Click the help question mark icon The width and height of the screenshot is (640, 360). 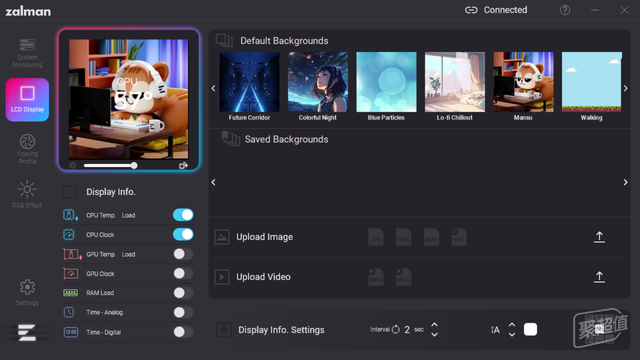click(565, 10)
